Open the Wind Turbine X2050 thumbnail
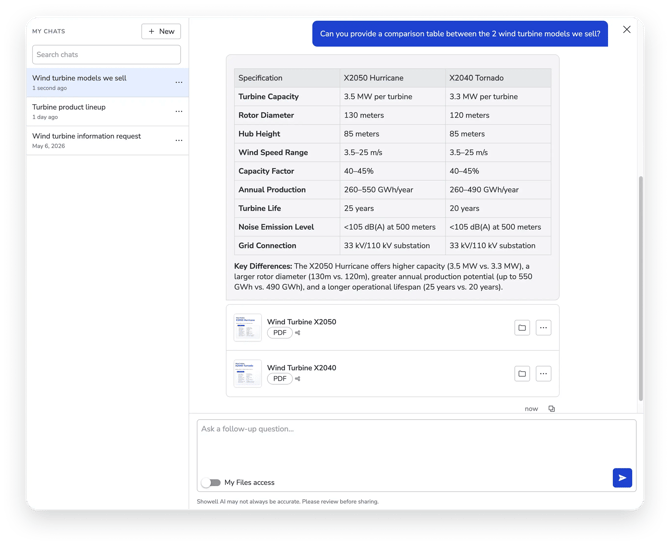The height and width of the screenshot is (545, 670). pyautogui.click(x=247, y=328)
